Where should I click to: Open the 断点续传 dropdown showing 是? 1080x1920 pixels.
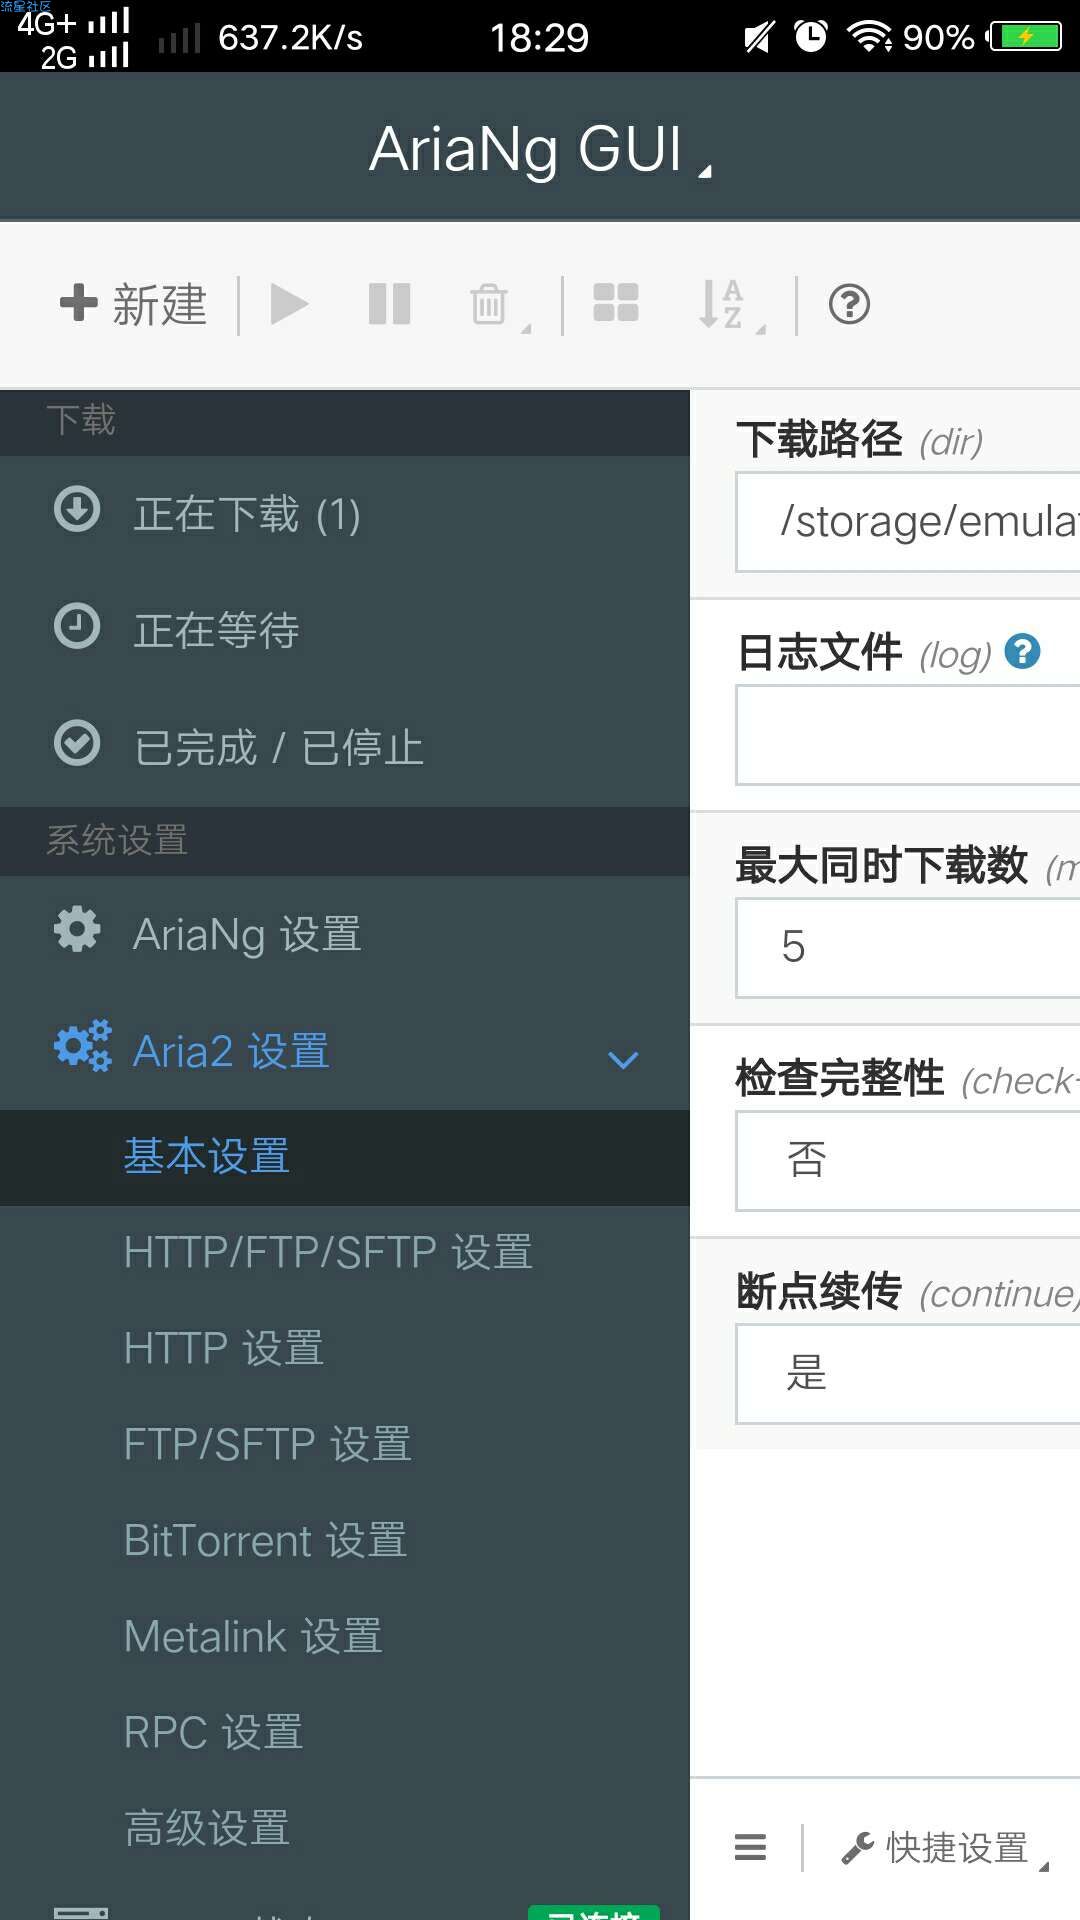click(908, 1373)
